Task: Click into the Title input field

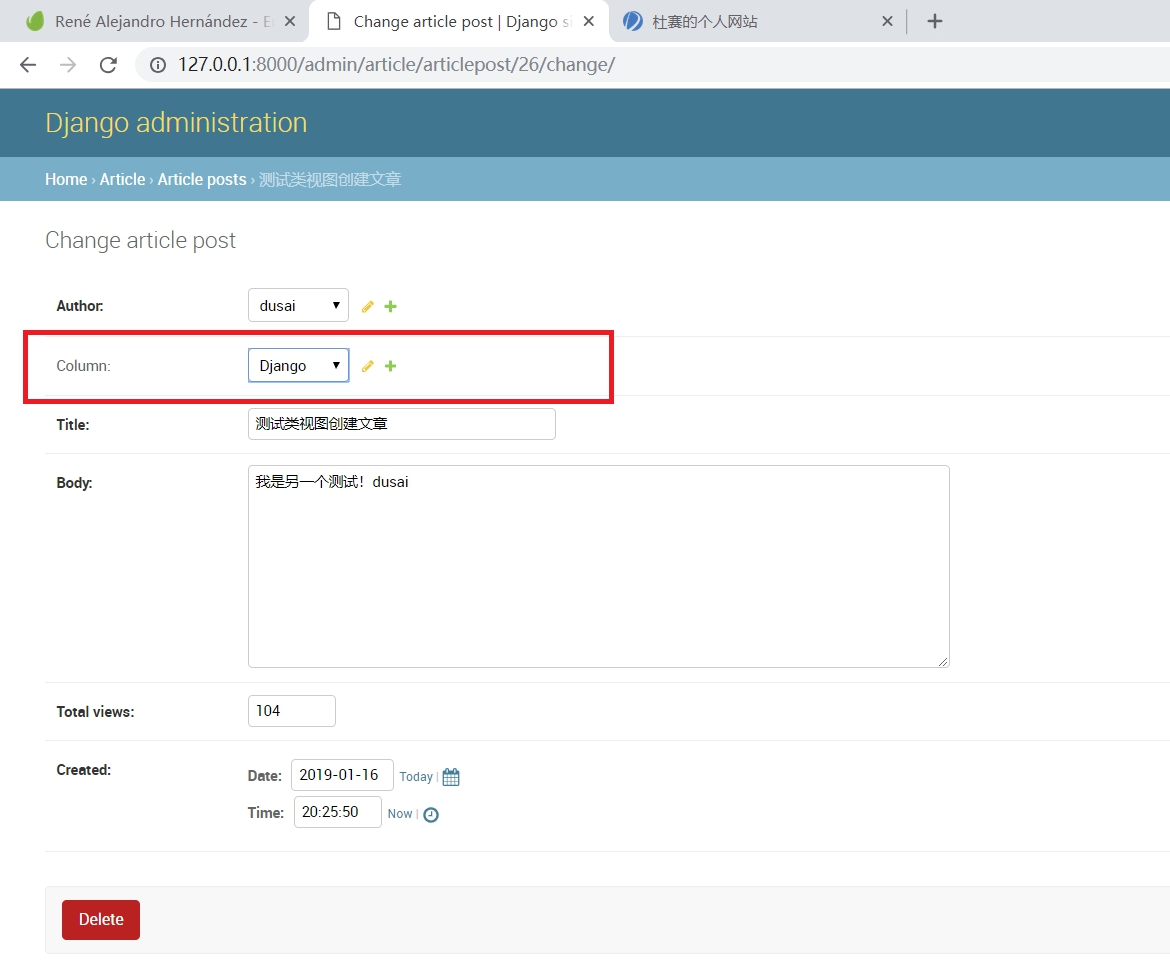Action: click(x=401, y=424)
